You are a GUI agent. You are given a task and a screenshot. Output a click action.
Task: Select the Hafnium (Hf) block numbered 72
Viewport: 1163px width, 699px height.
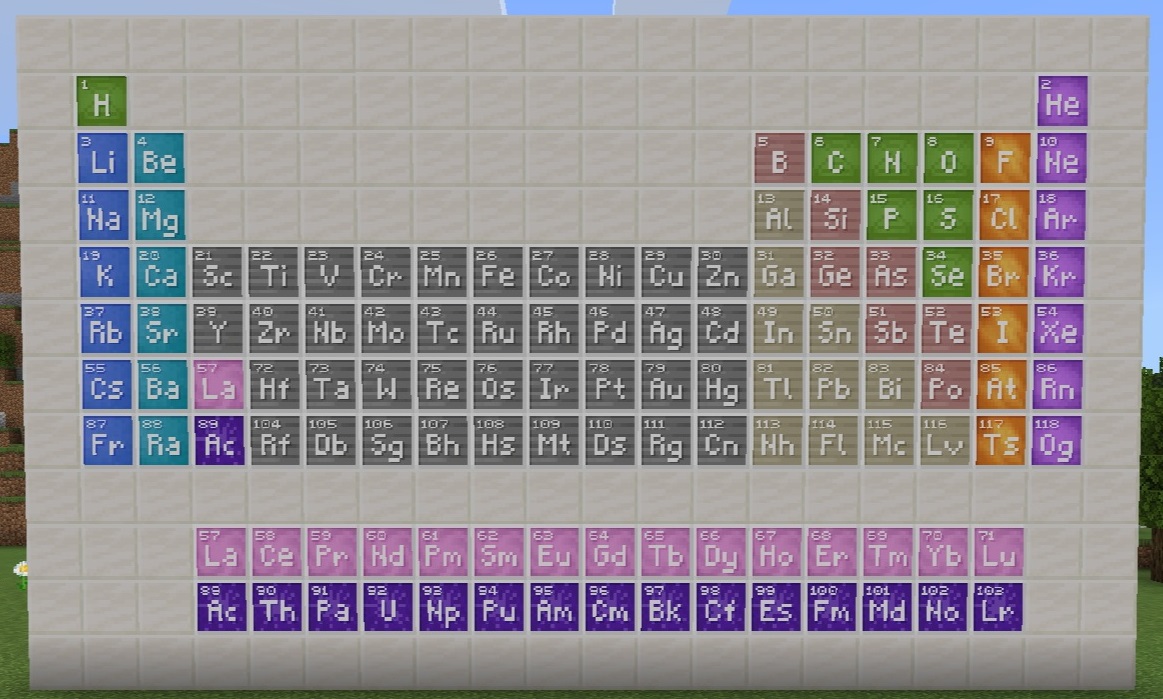[x=274, y=385]
